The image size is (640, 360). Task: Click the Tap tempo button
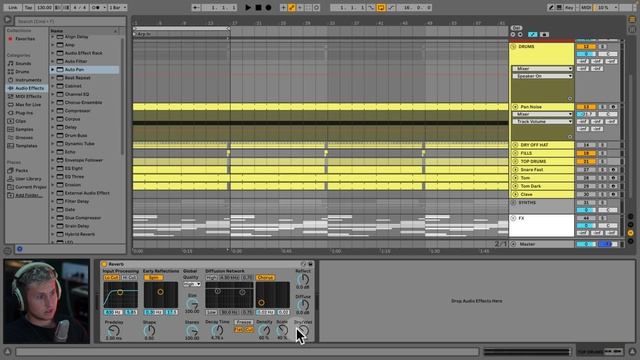click(x=28, y=7)
